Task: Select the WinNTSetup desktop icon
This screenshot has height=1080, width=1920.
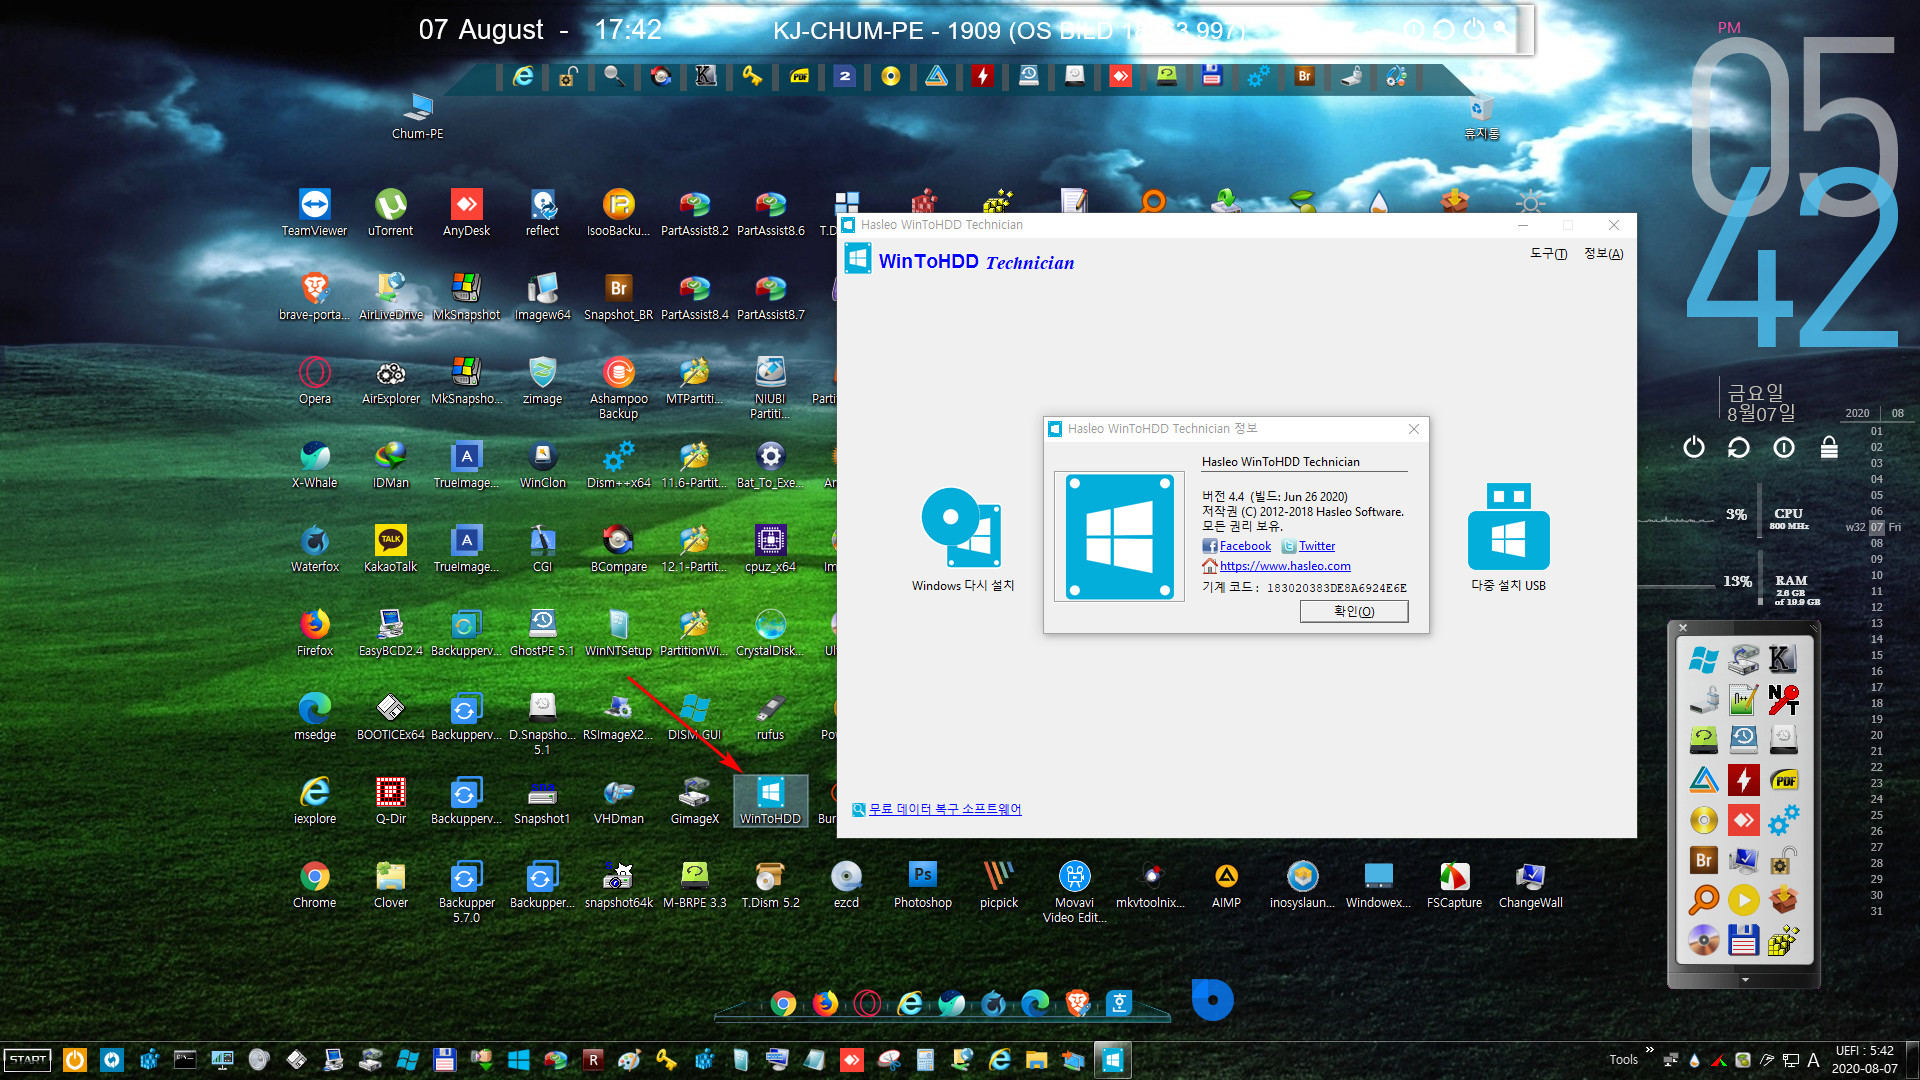Action: tap(618, 633)
